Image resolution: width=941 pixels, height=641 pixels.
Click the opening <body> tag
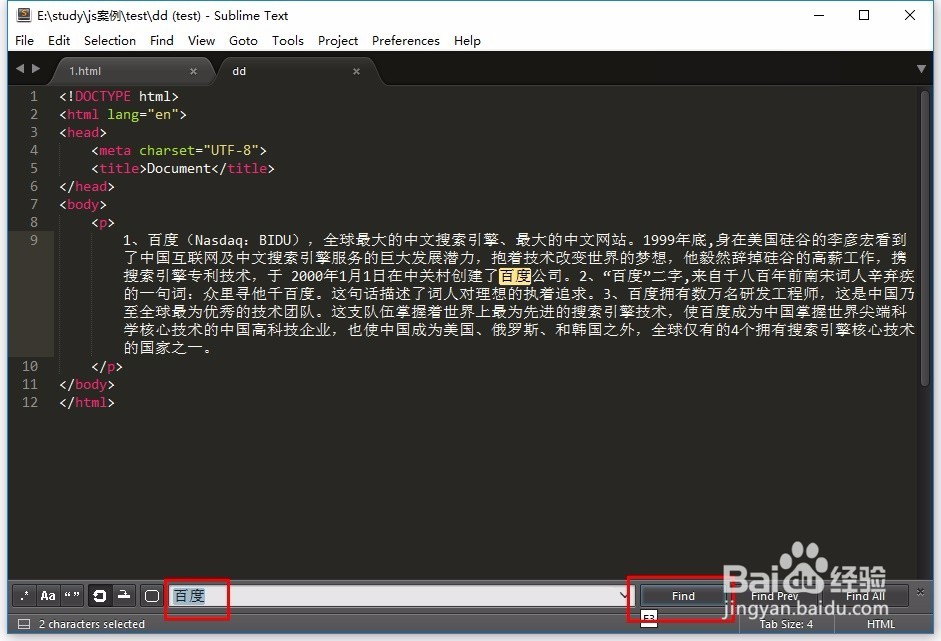[83, 204]
